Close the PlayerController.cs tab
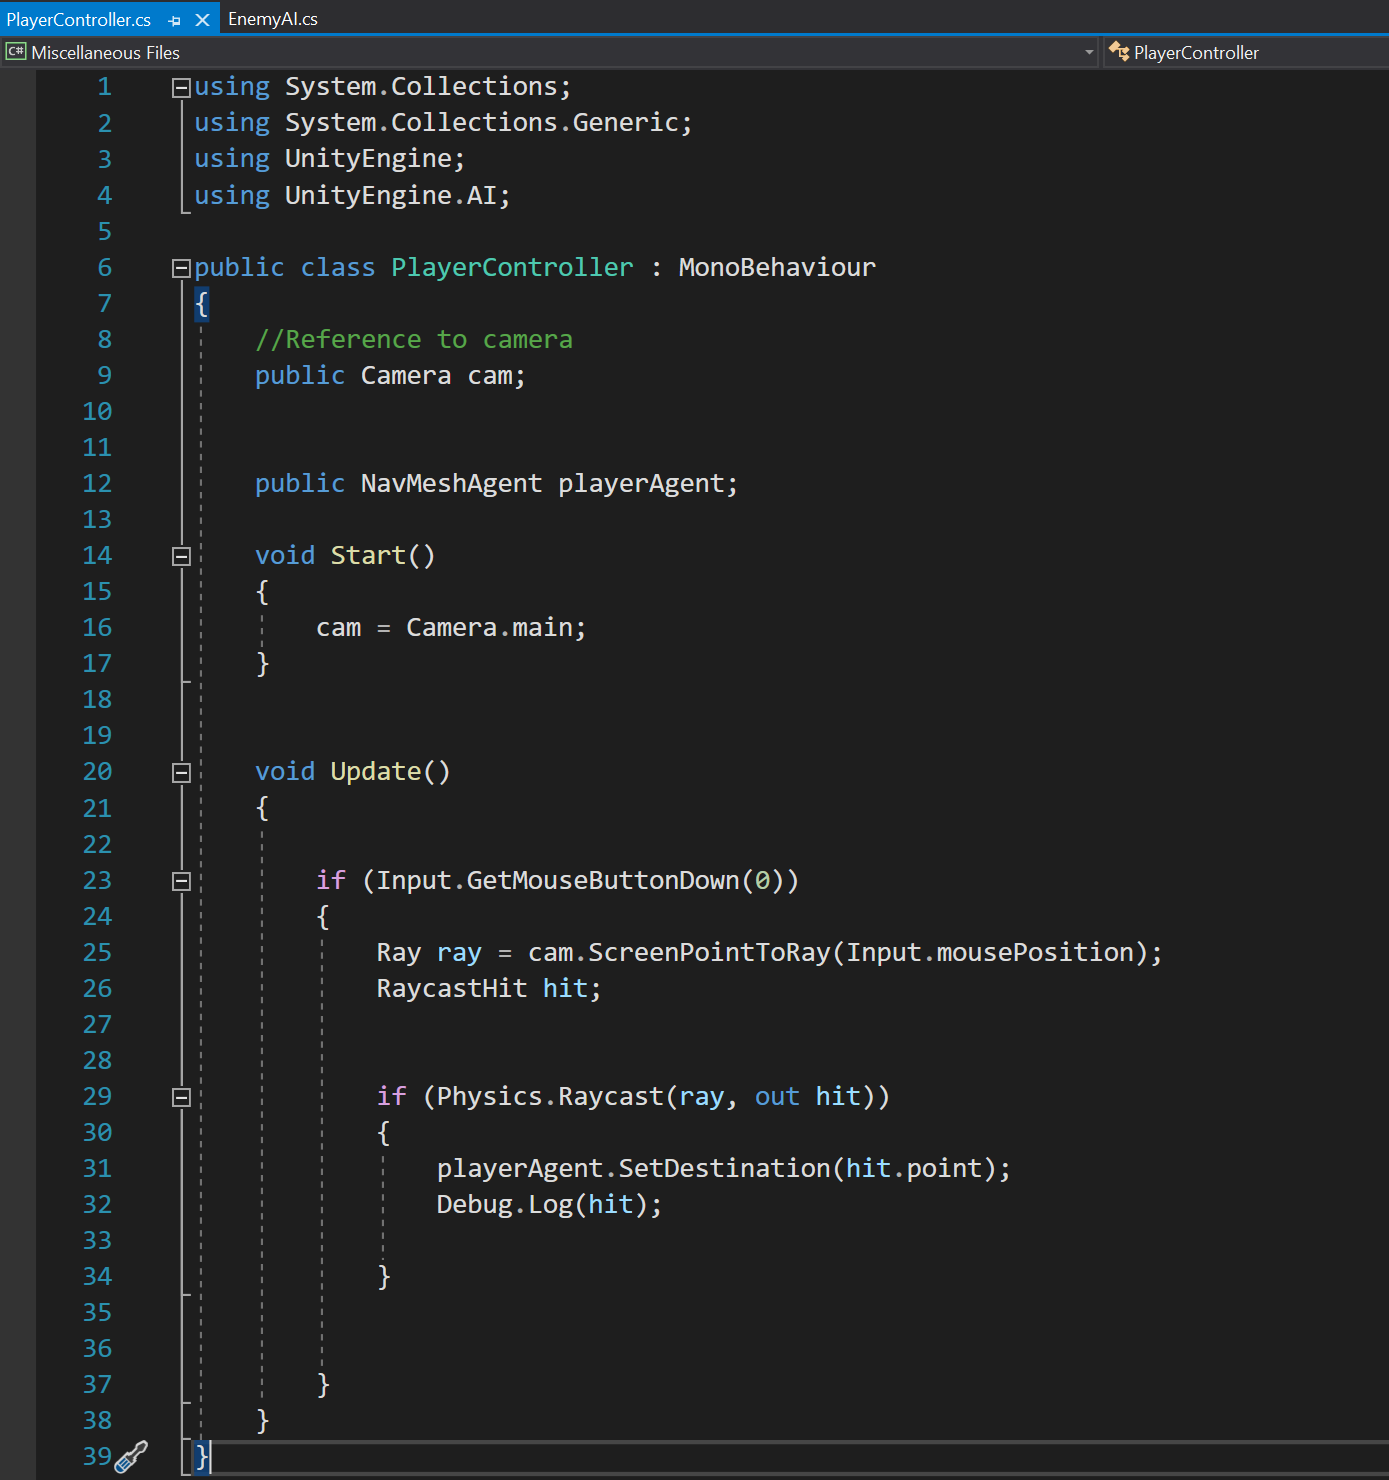The image size is (1389, 1480). pyautogui.click(x=202, y=19)
